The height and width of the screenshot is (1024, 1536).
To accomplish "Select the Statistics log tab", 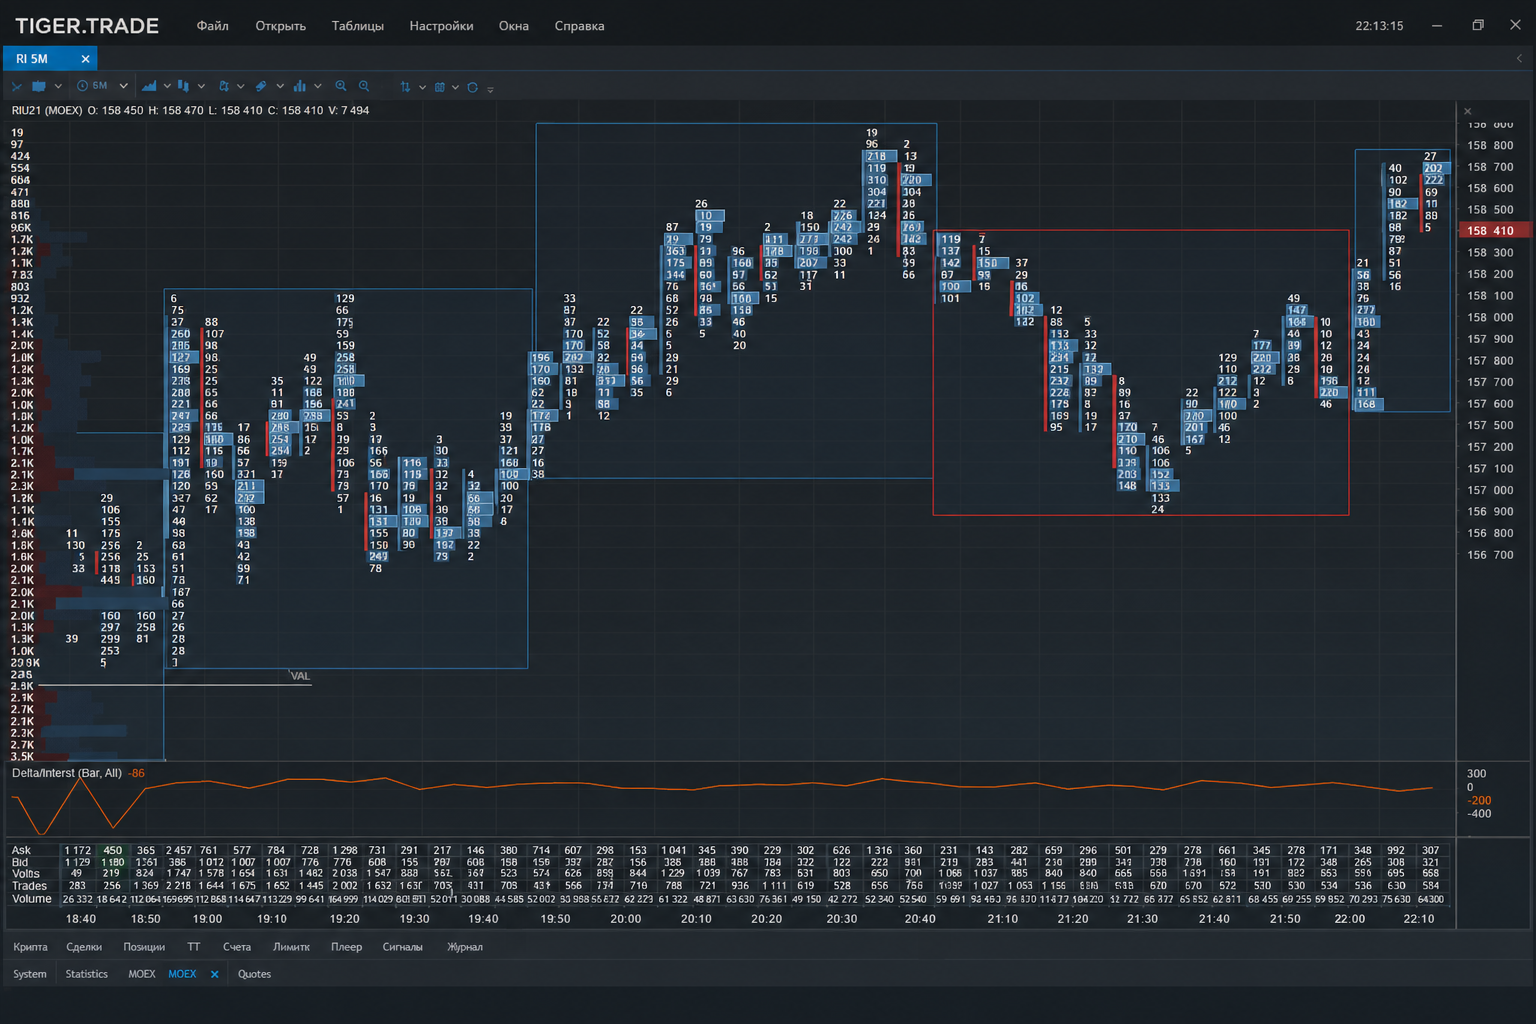I will click(x=86, y=974).
